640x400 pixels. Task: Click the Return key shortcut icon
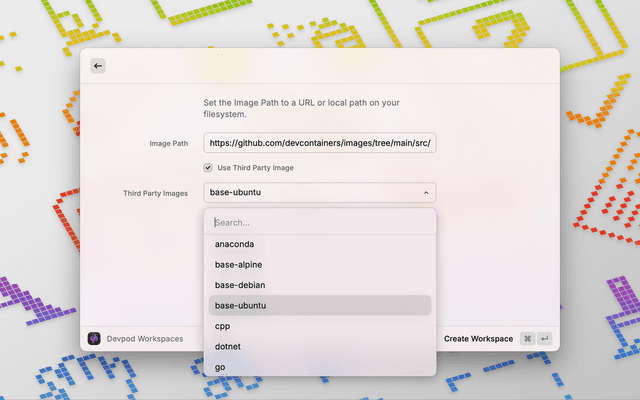click(544, 339)
